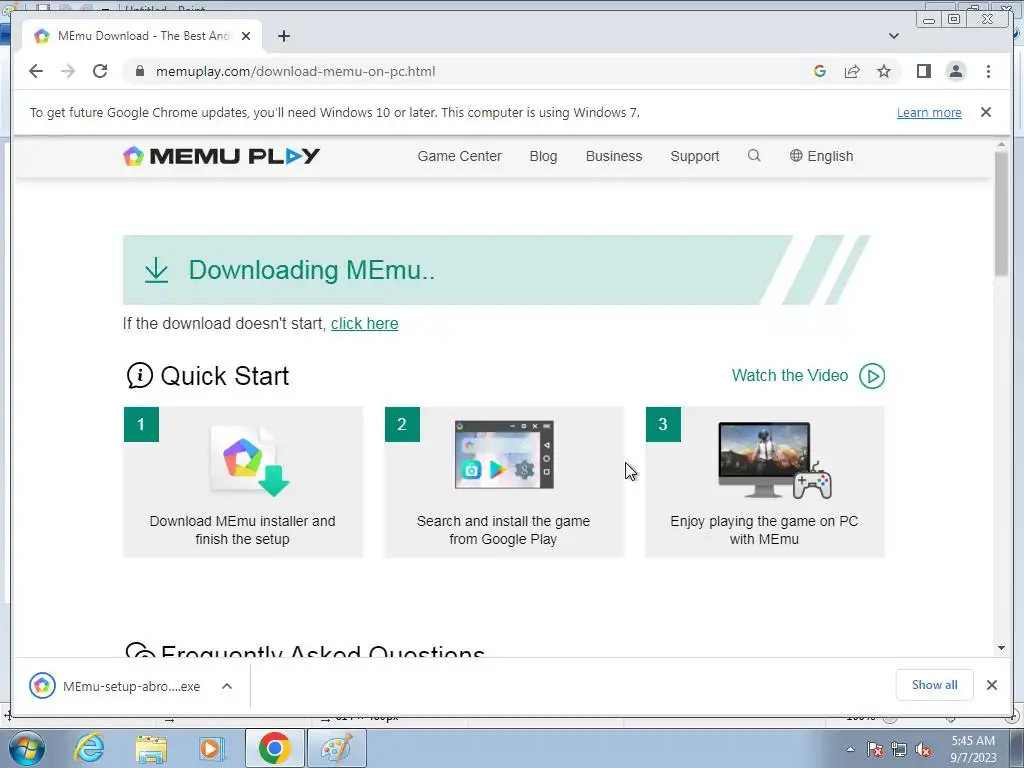
Task: Bookmark this page with the star
Action: click(x=884, y=71)
